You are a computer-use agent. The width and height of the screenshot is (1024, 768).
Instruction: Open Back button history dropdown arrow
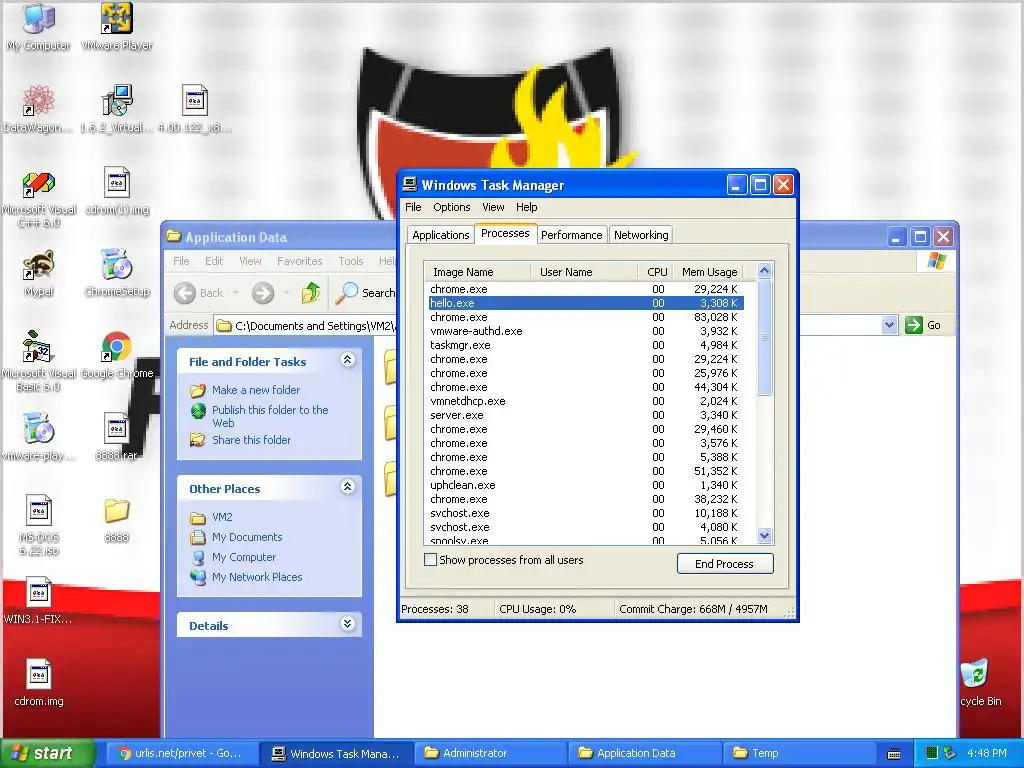[x=236, y=293]
